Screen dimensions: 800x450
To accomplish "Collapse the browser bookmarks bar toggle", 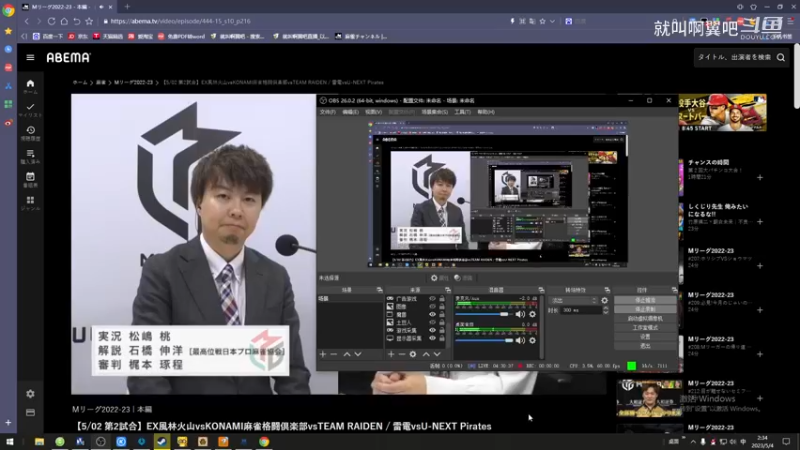I will tap(24, 36).
